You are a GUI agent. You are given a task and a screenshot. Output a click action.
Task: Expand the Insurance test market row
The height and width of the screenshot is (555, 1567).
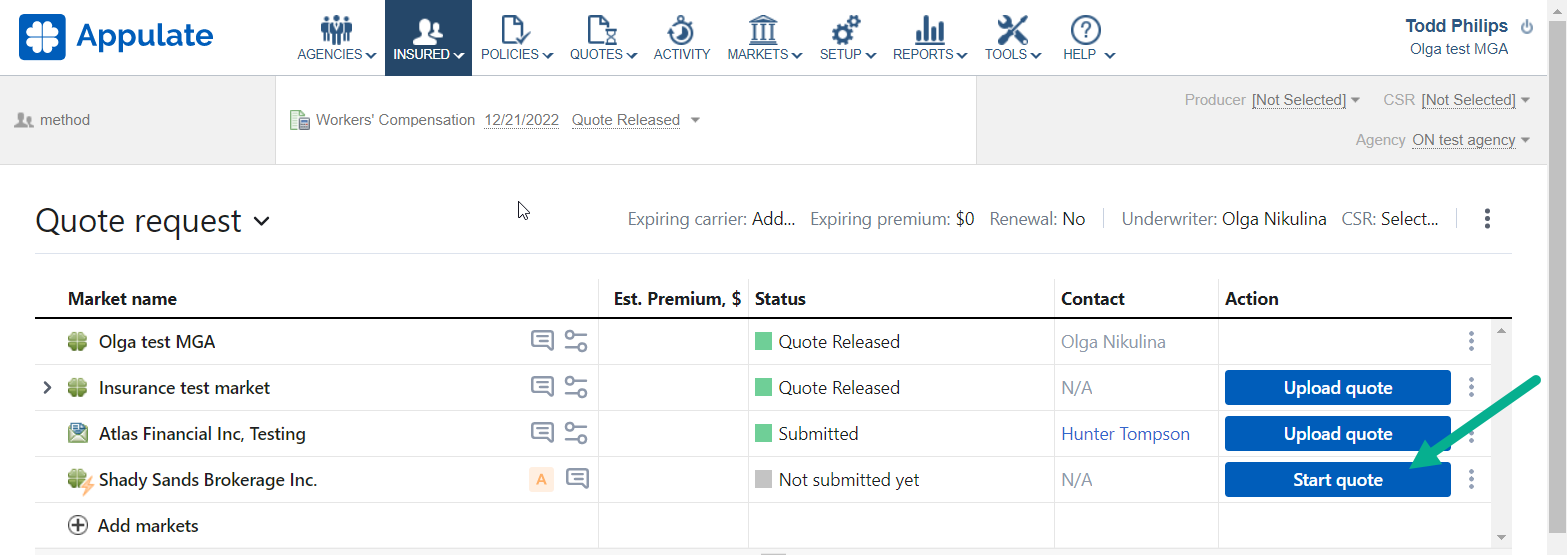pyautogui.click(x=47, y=388)
